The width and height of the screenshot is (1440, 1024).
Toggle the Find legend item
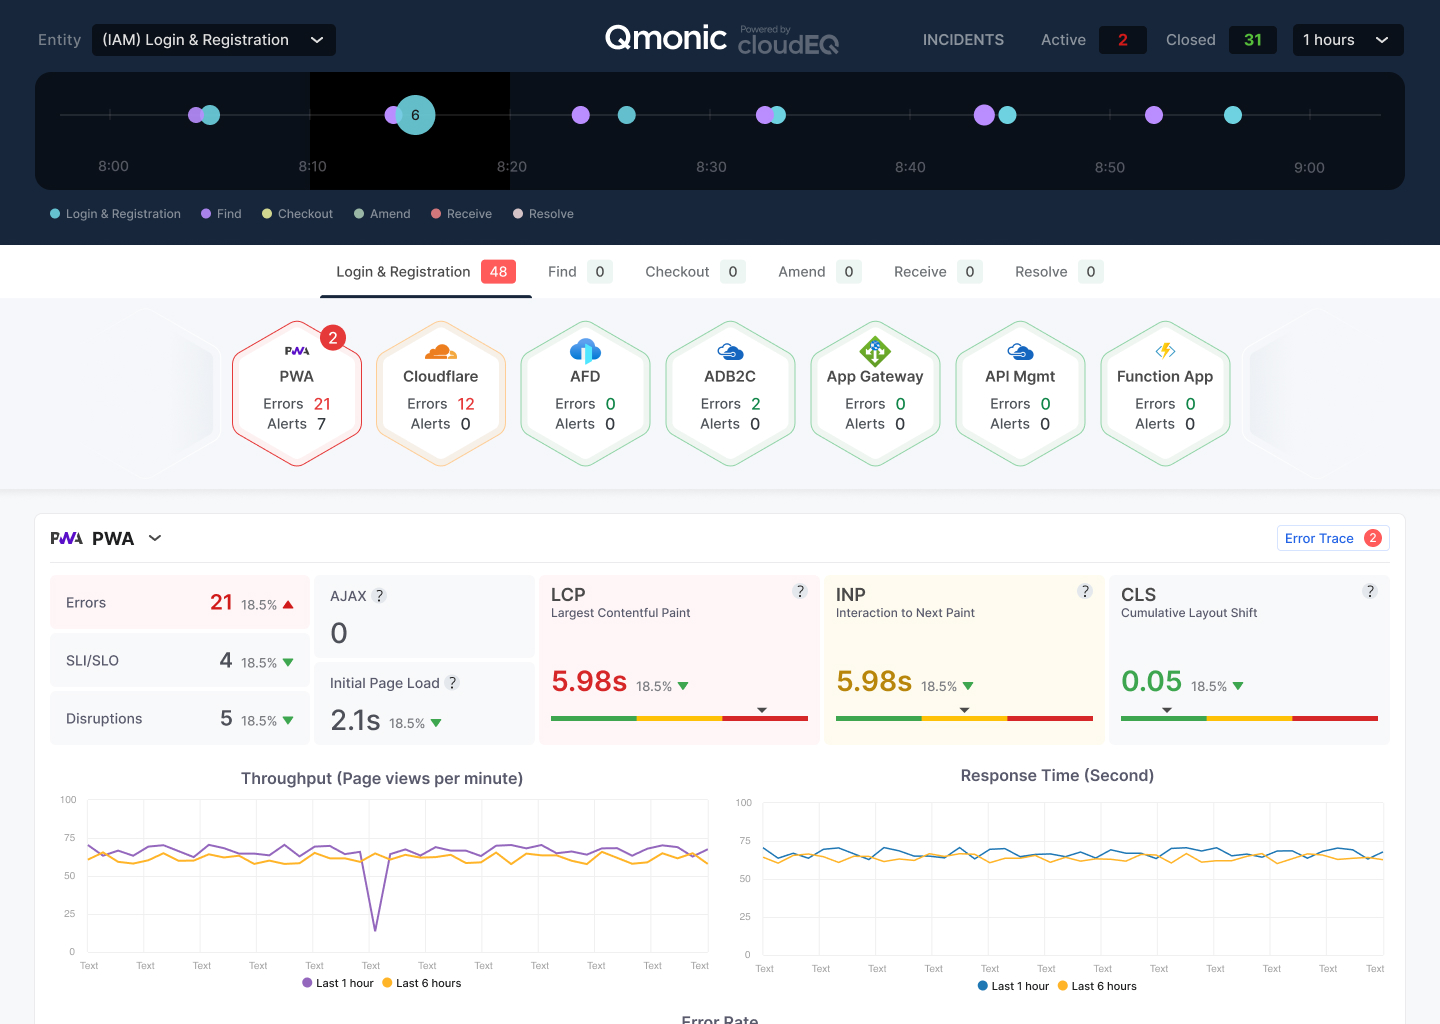point(221,214)
